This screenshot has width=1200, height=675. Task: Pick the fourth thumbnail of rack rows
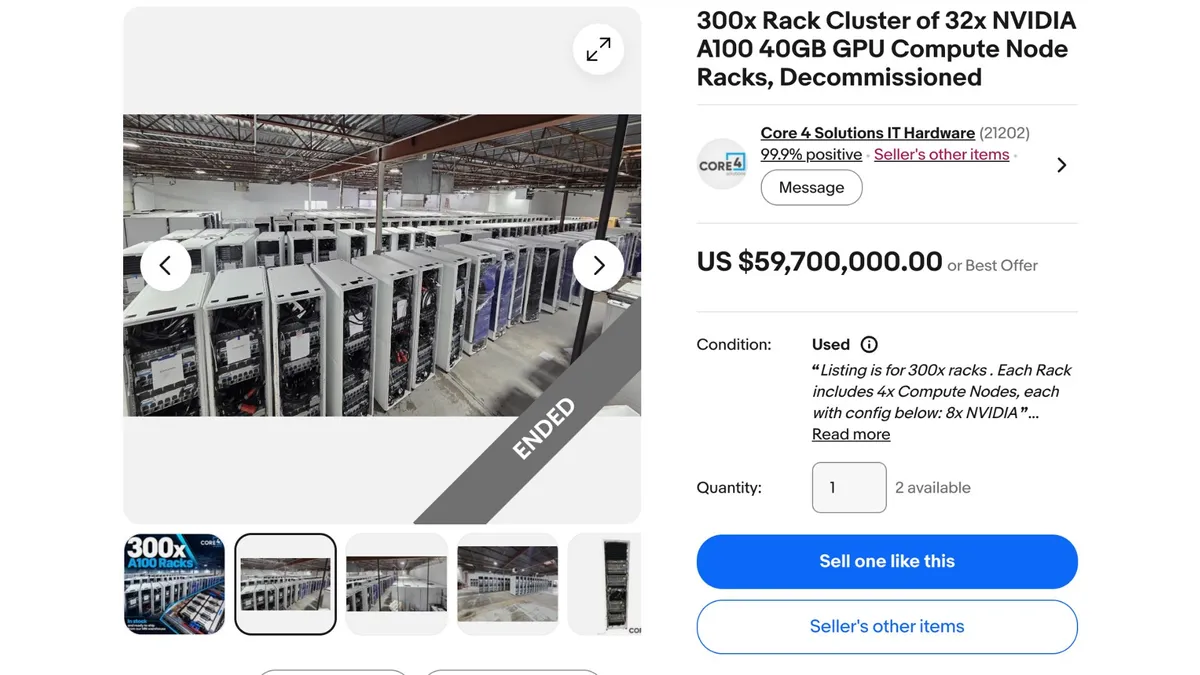click(508, 584)
